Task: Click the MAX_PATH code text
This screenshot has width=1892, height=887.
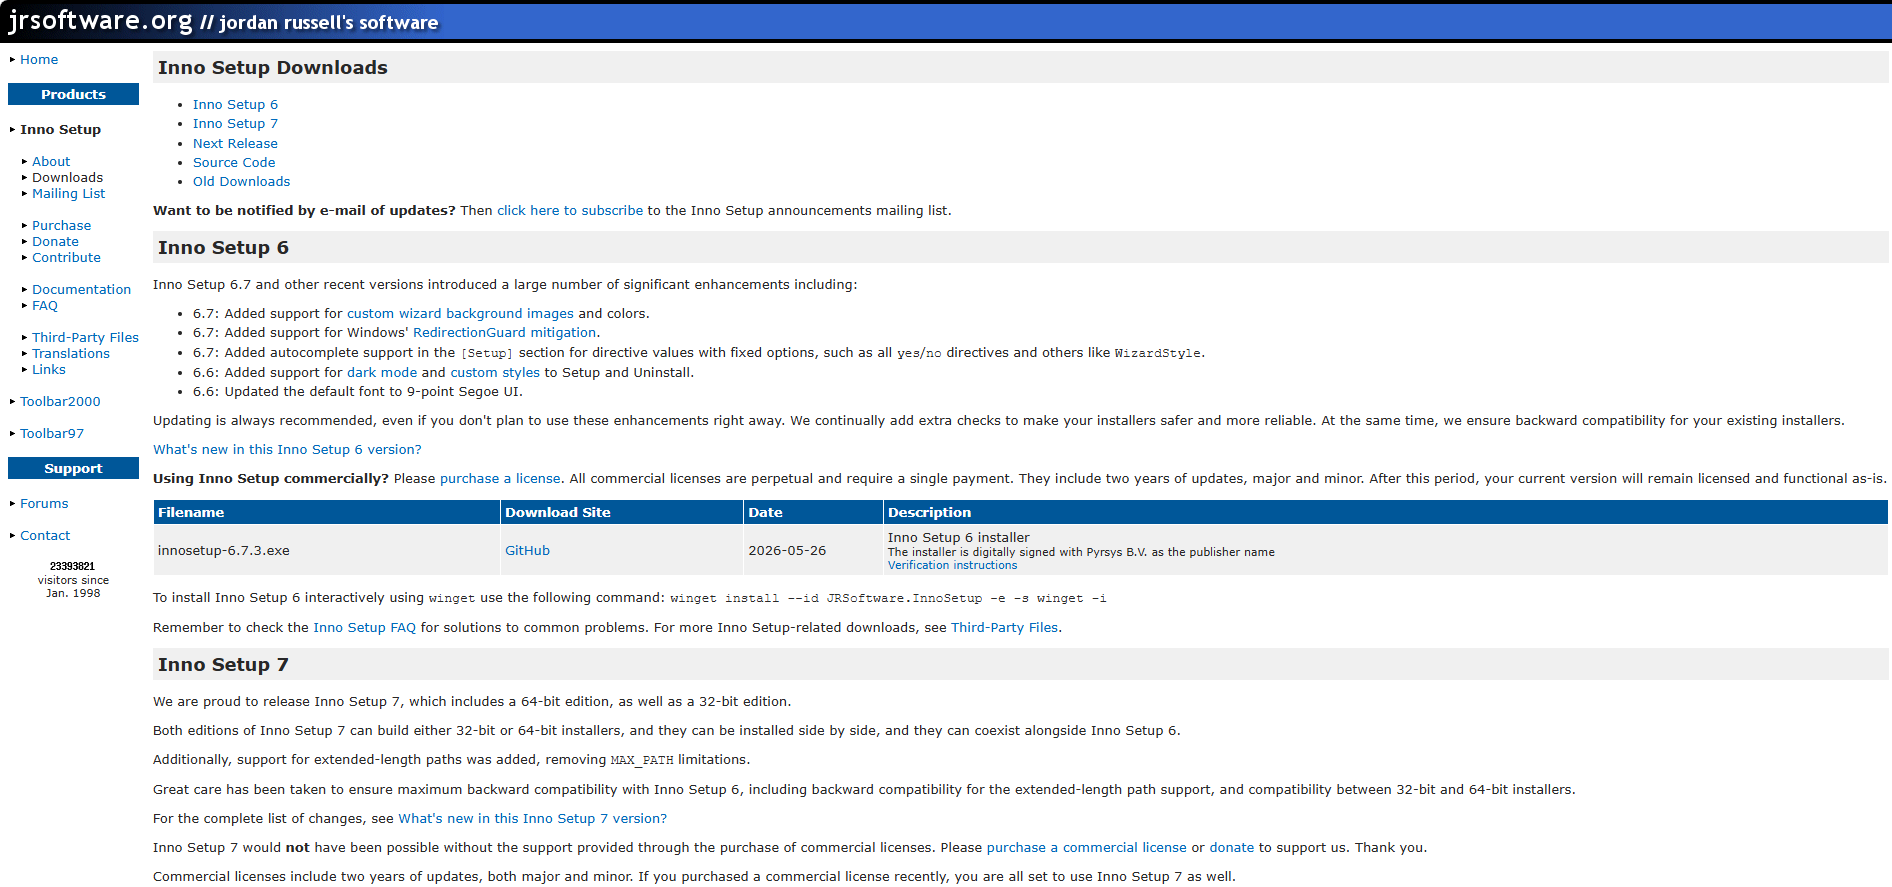Action: [642, 761]
